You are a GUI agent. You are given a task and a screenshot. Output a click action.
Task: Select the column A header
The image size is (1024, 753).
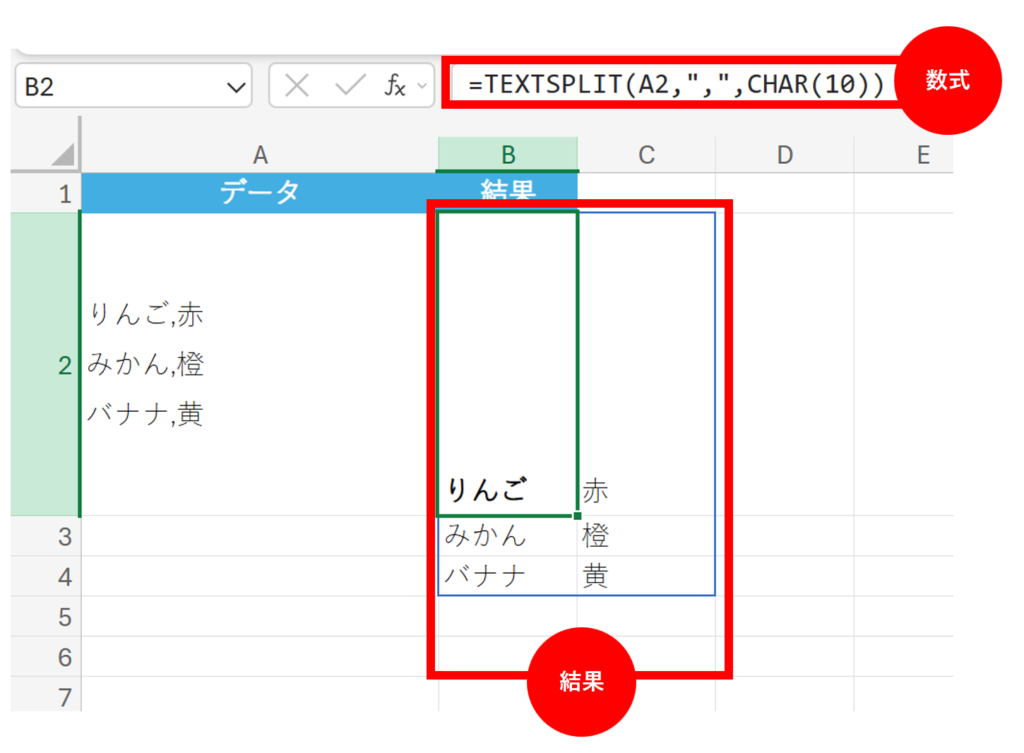pos(260,155)
